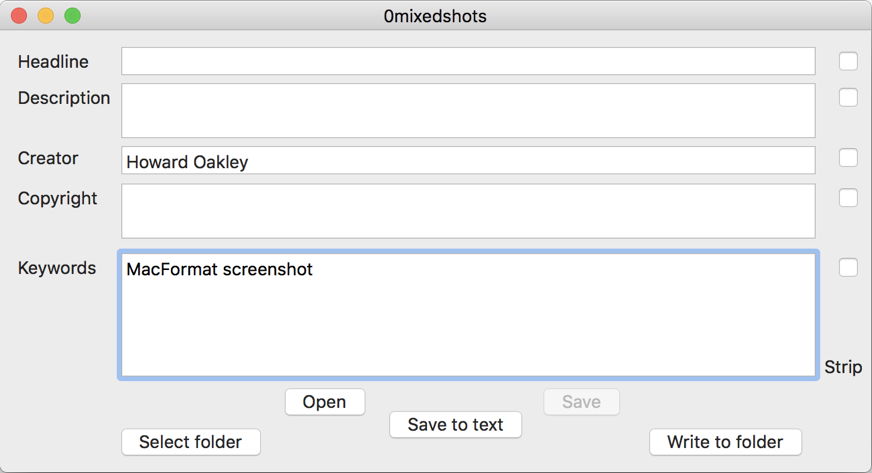Choose the Select folder button
This screenshot has height=473, width=872.
pos(190,442)
